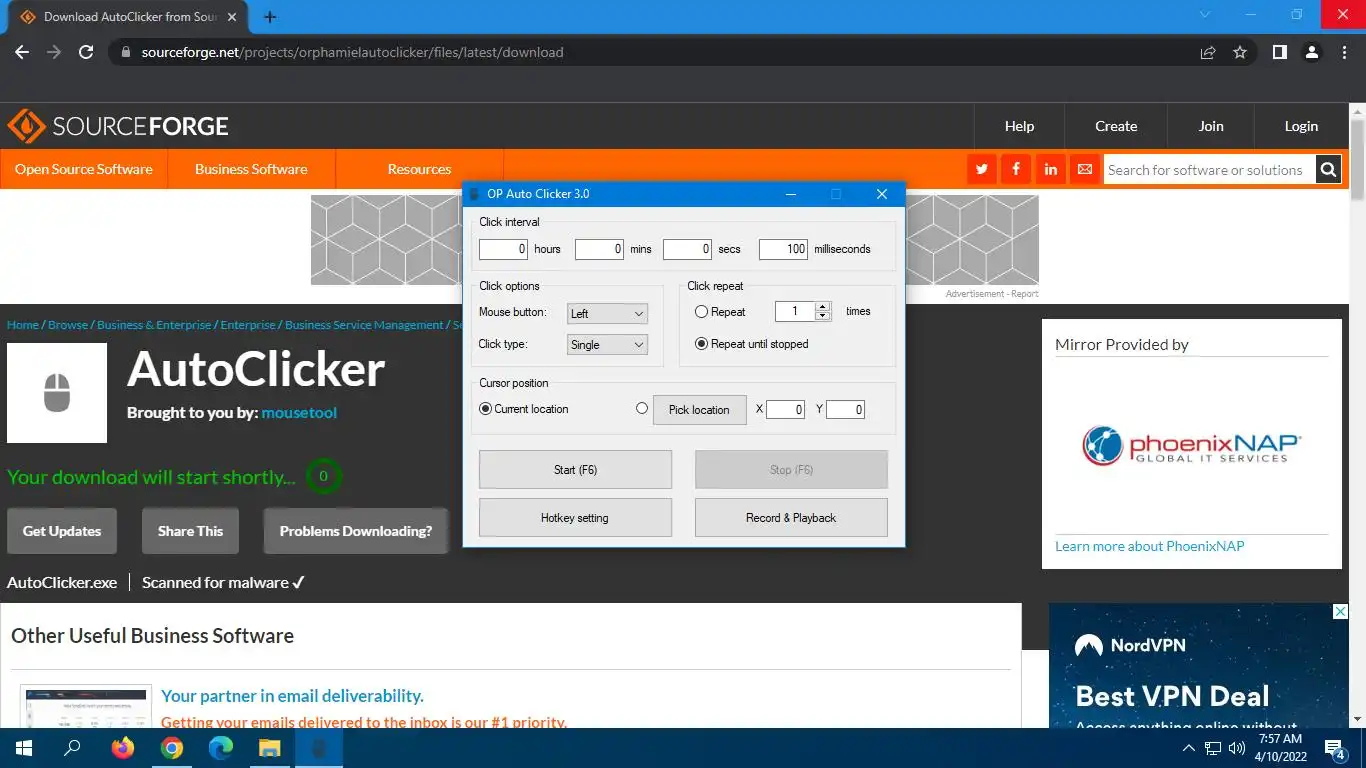
Task: Open Your partner in email deliverability link
Action: (292, 696)
